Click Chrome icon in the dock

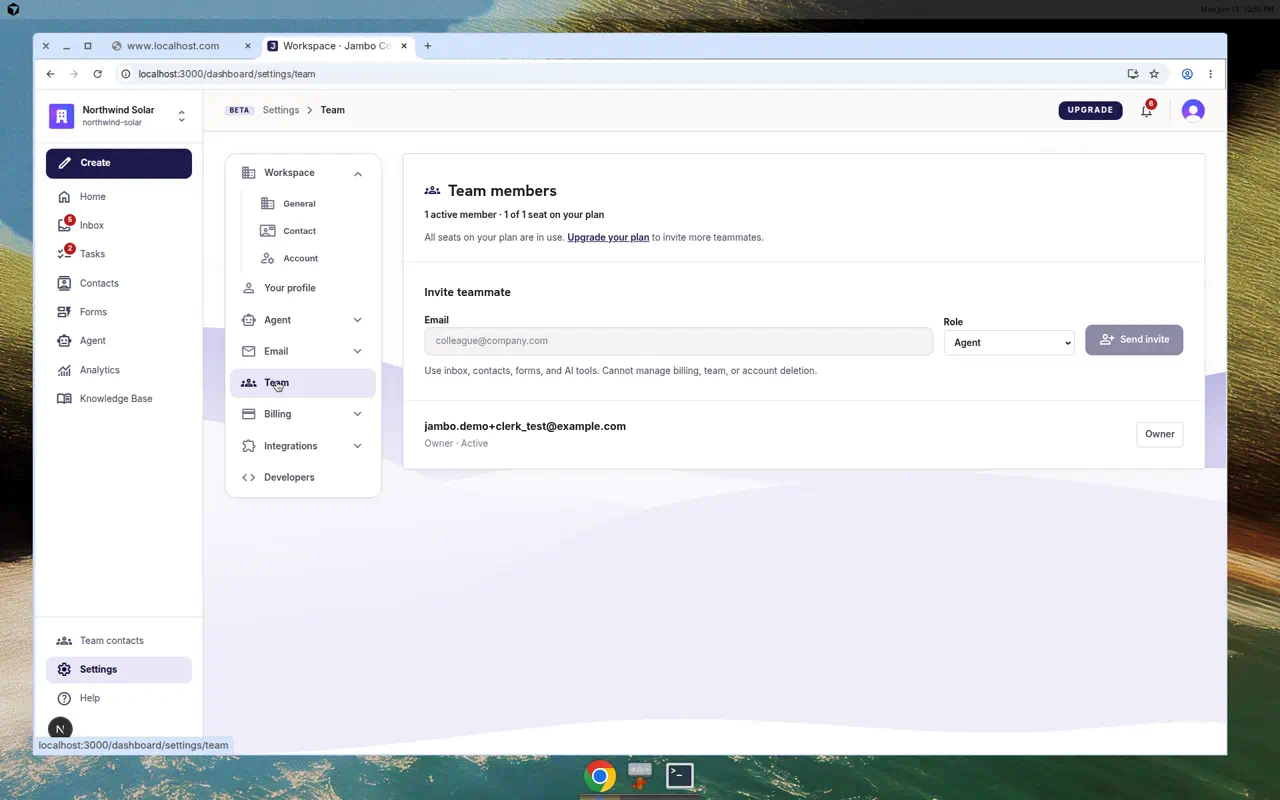click(600, 776)
